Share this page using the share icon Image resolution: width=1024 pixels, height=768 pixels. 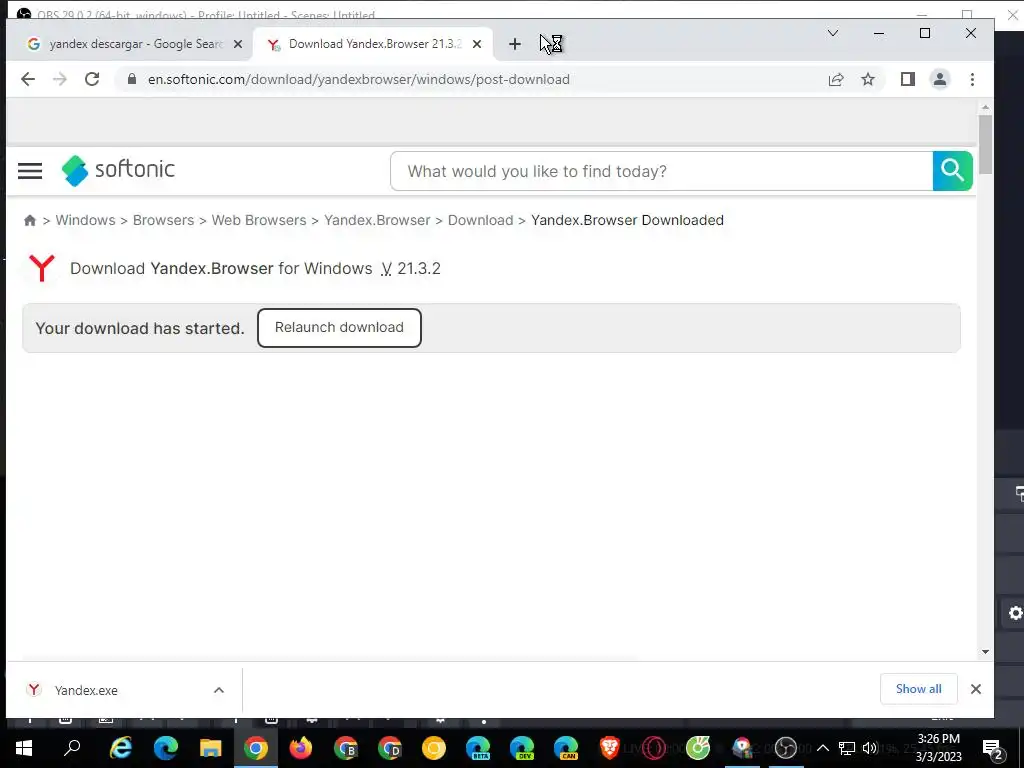836,79
